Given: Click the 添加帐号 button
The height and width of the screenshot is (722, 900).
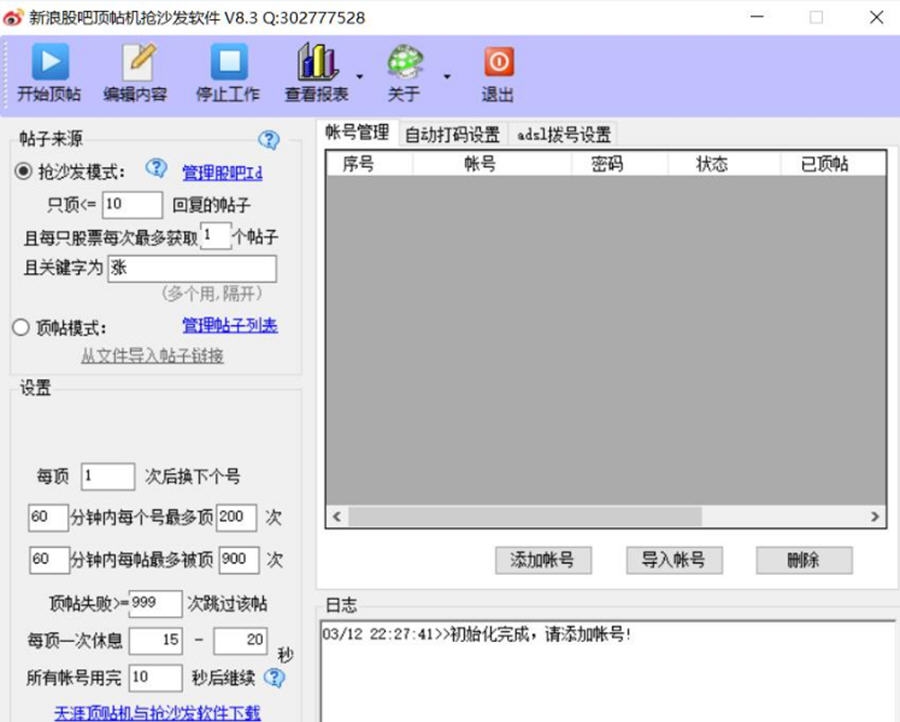Looking at the screenshot, I should (543, 561).
